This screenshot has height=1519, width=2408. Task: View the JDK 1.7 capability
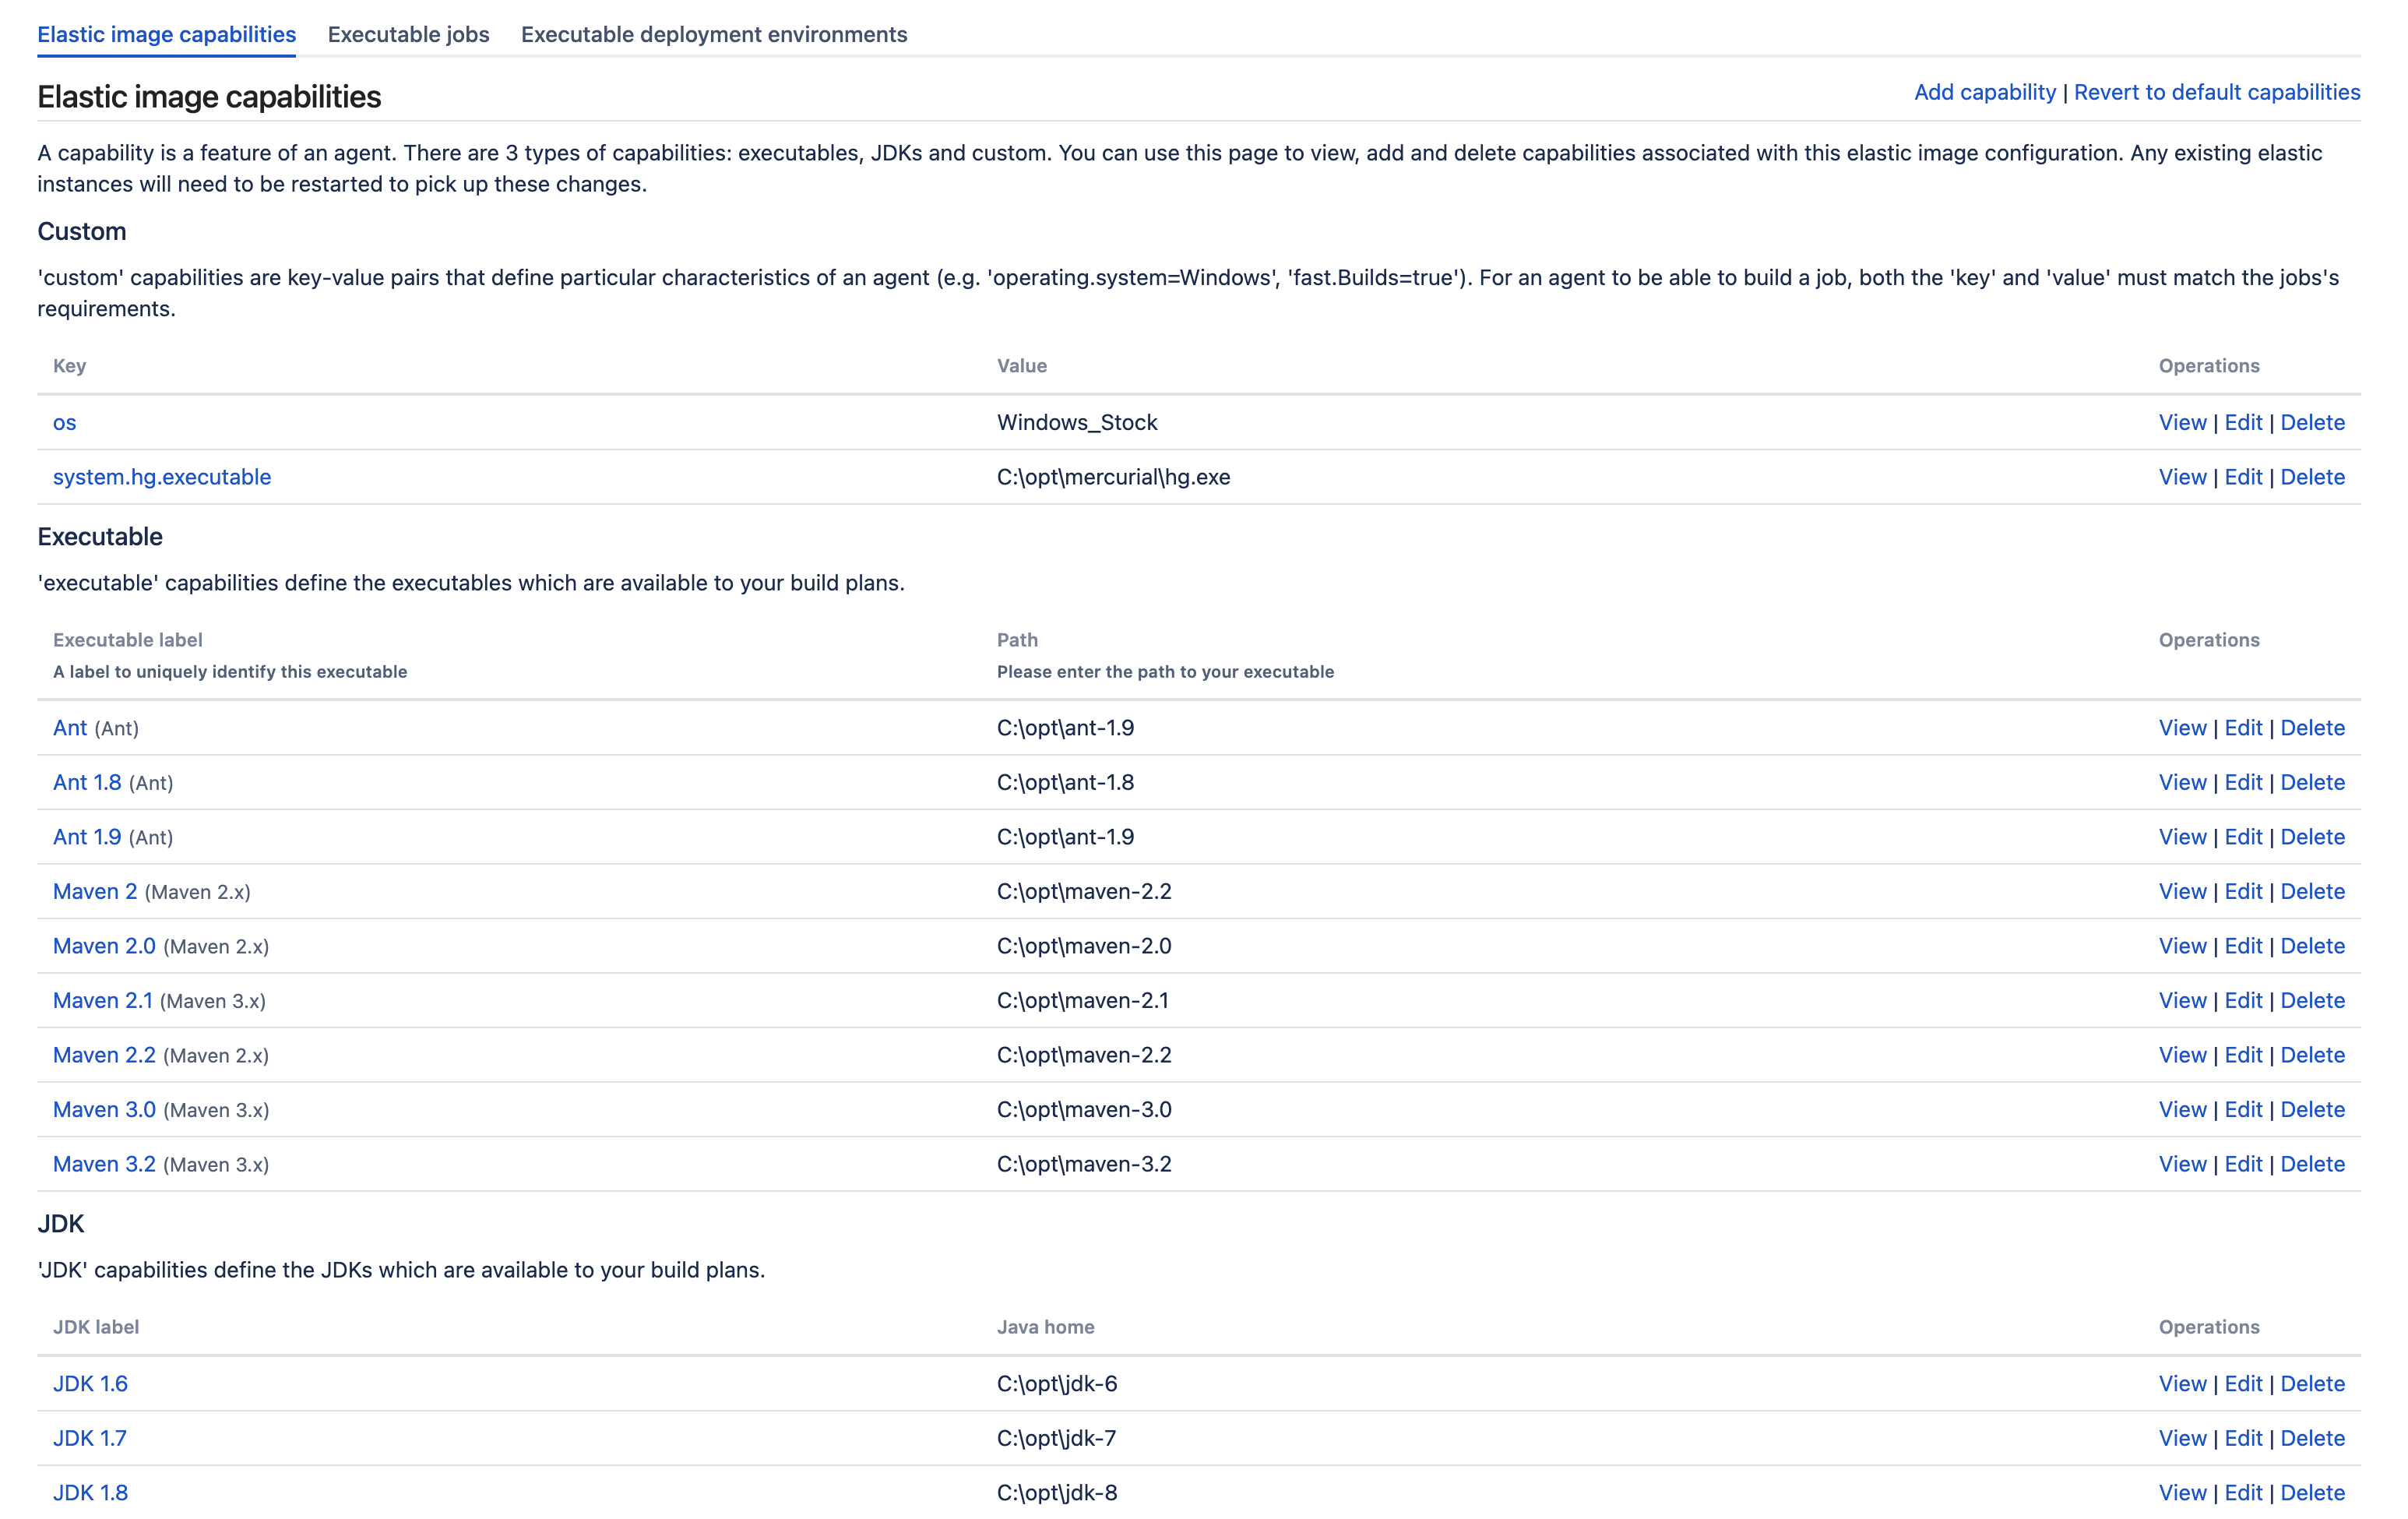click(2182, 1438)
